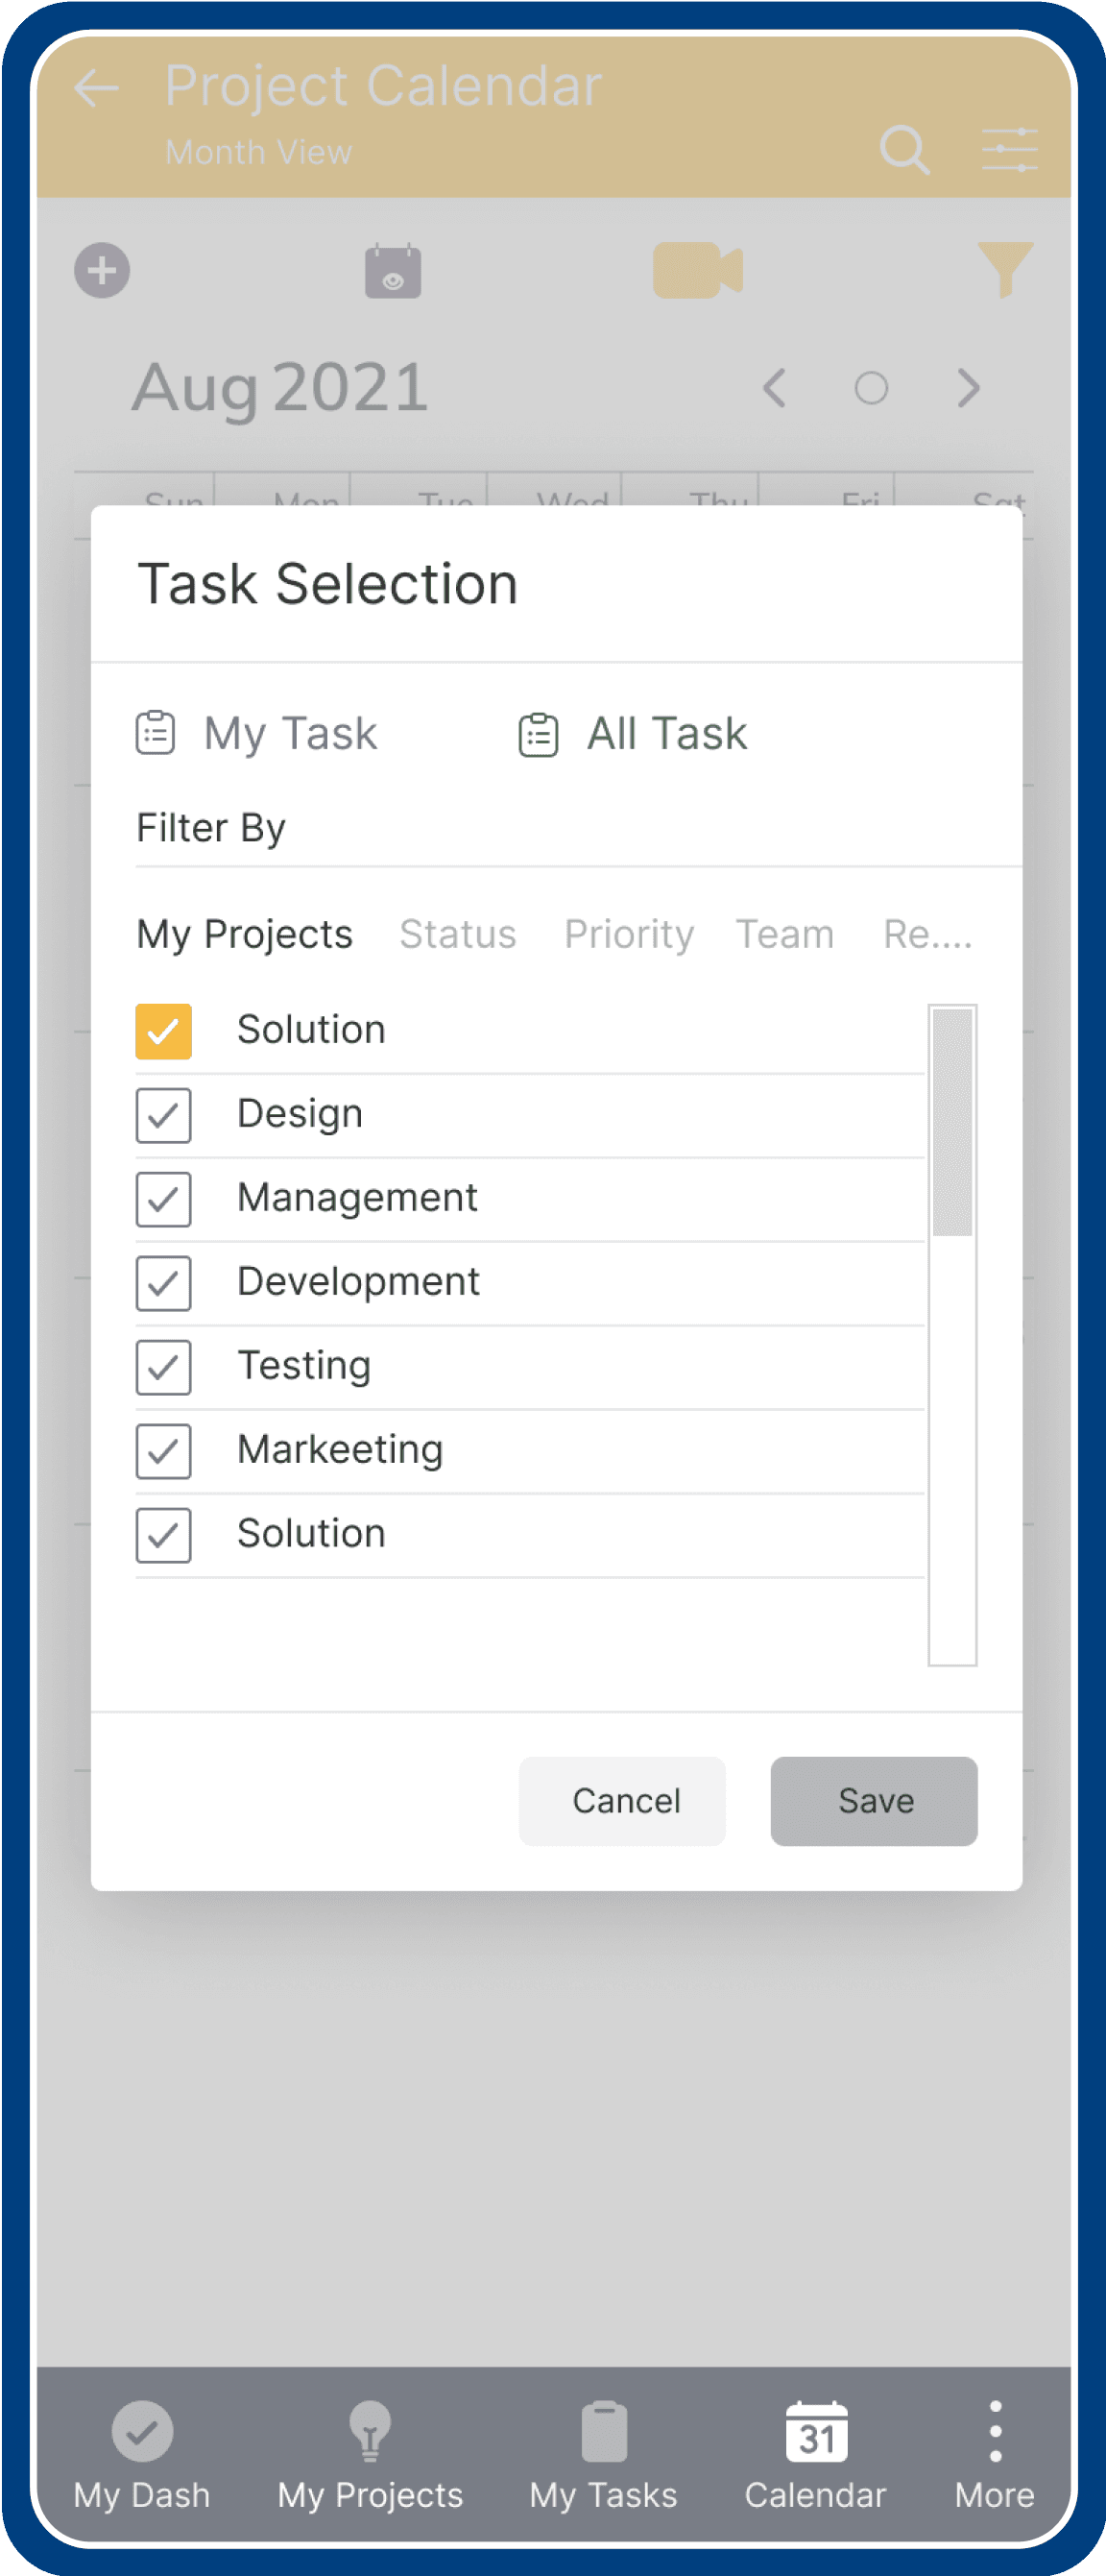Uncheck the highlighted Solution checkbox
Image resolution: width=1106 pixels, height=2576 pixels.
click(164, 1031)
